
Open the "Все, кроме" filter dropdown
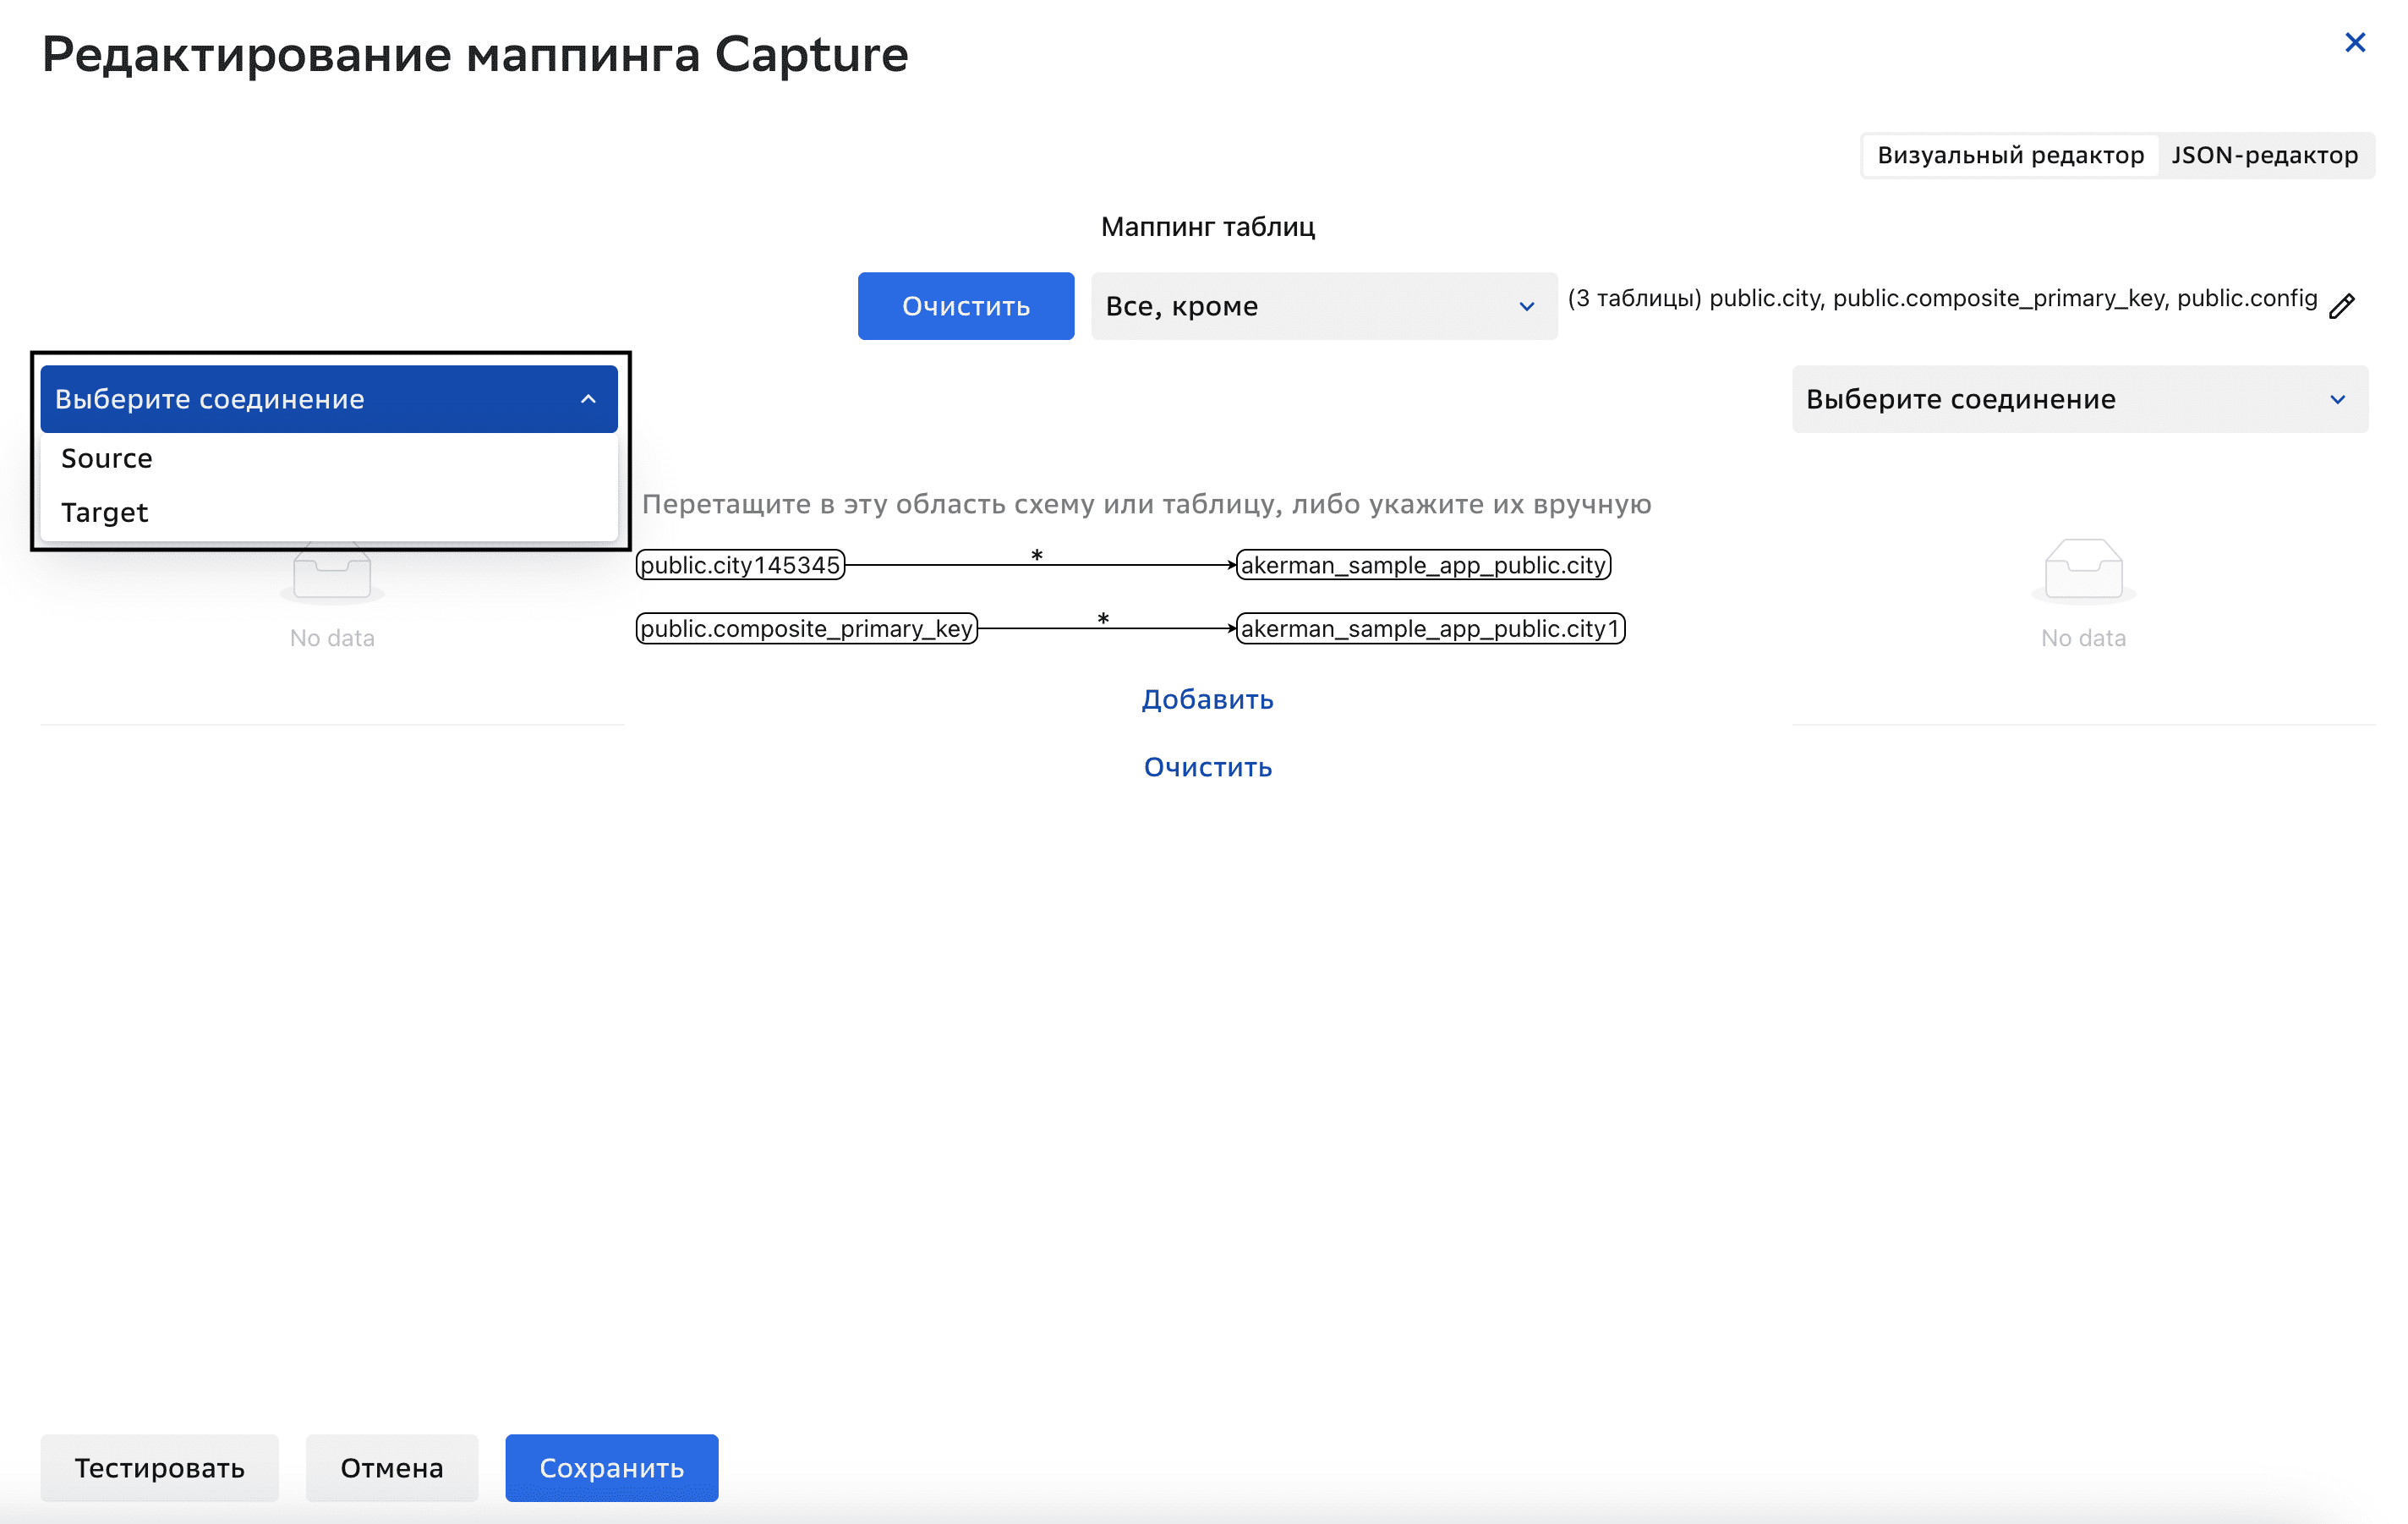click(x=1322, y=306)
